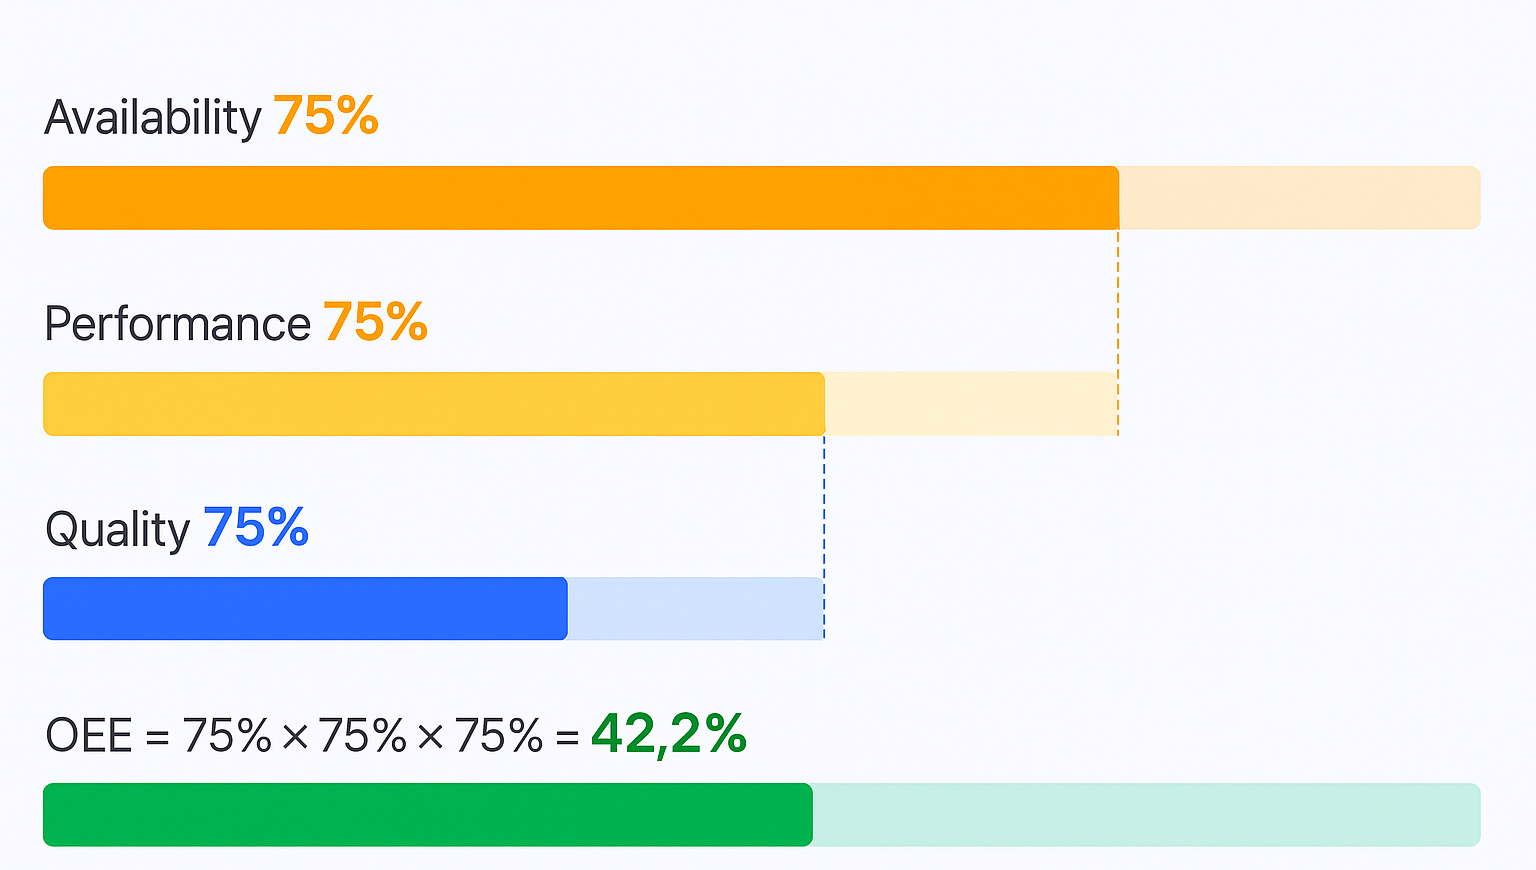Select the Quality label text
Screen dimensions: 1536x870
click(x=117, y=529)
